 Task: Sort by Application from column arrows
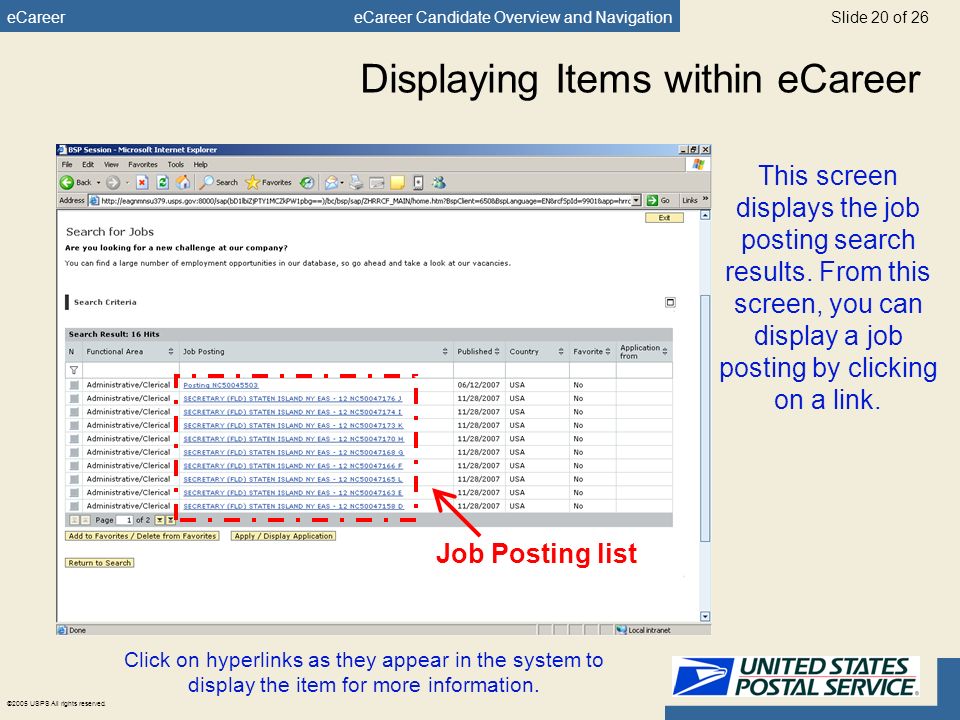point(665,351)
